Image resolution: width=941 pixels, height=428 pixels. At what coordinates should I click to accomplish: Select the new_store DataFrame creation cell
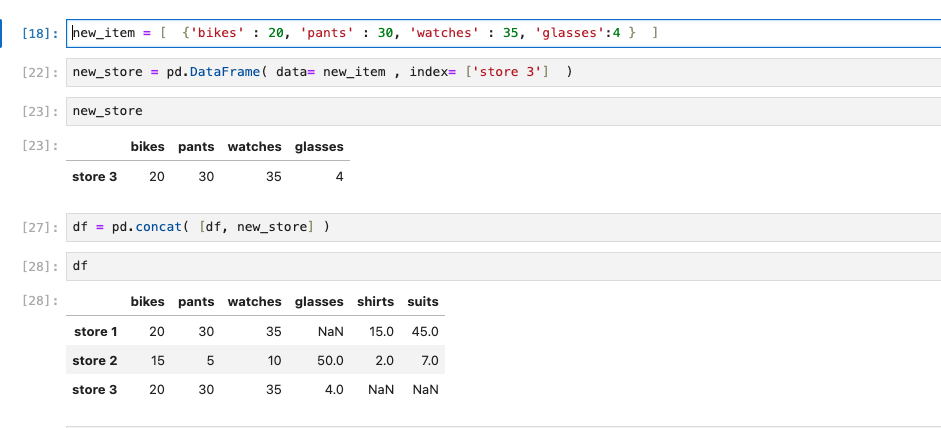pyautogui.click(x=504, y=72)
